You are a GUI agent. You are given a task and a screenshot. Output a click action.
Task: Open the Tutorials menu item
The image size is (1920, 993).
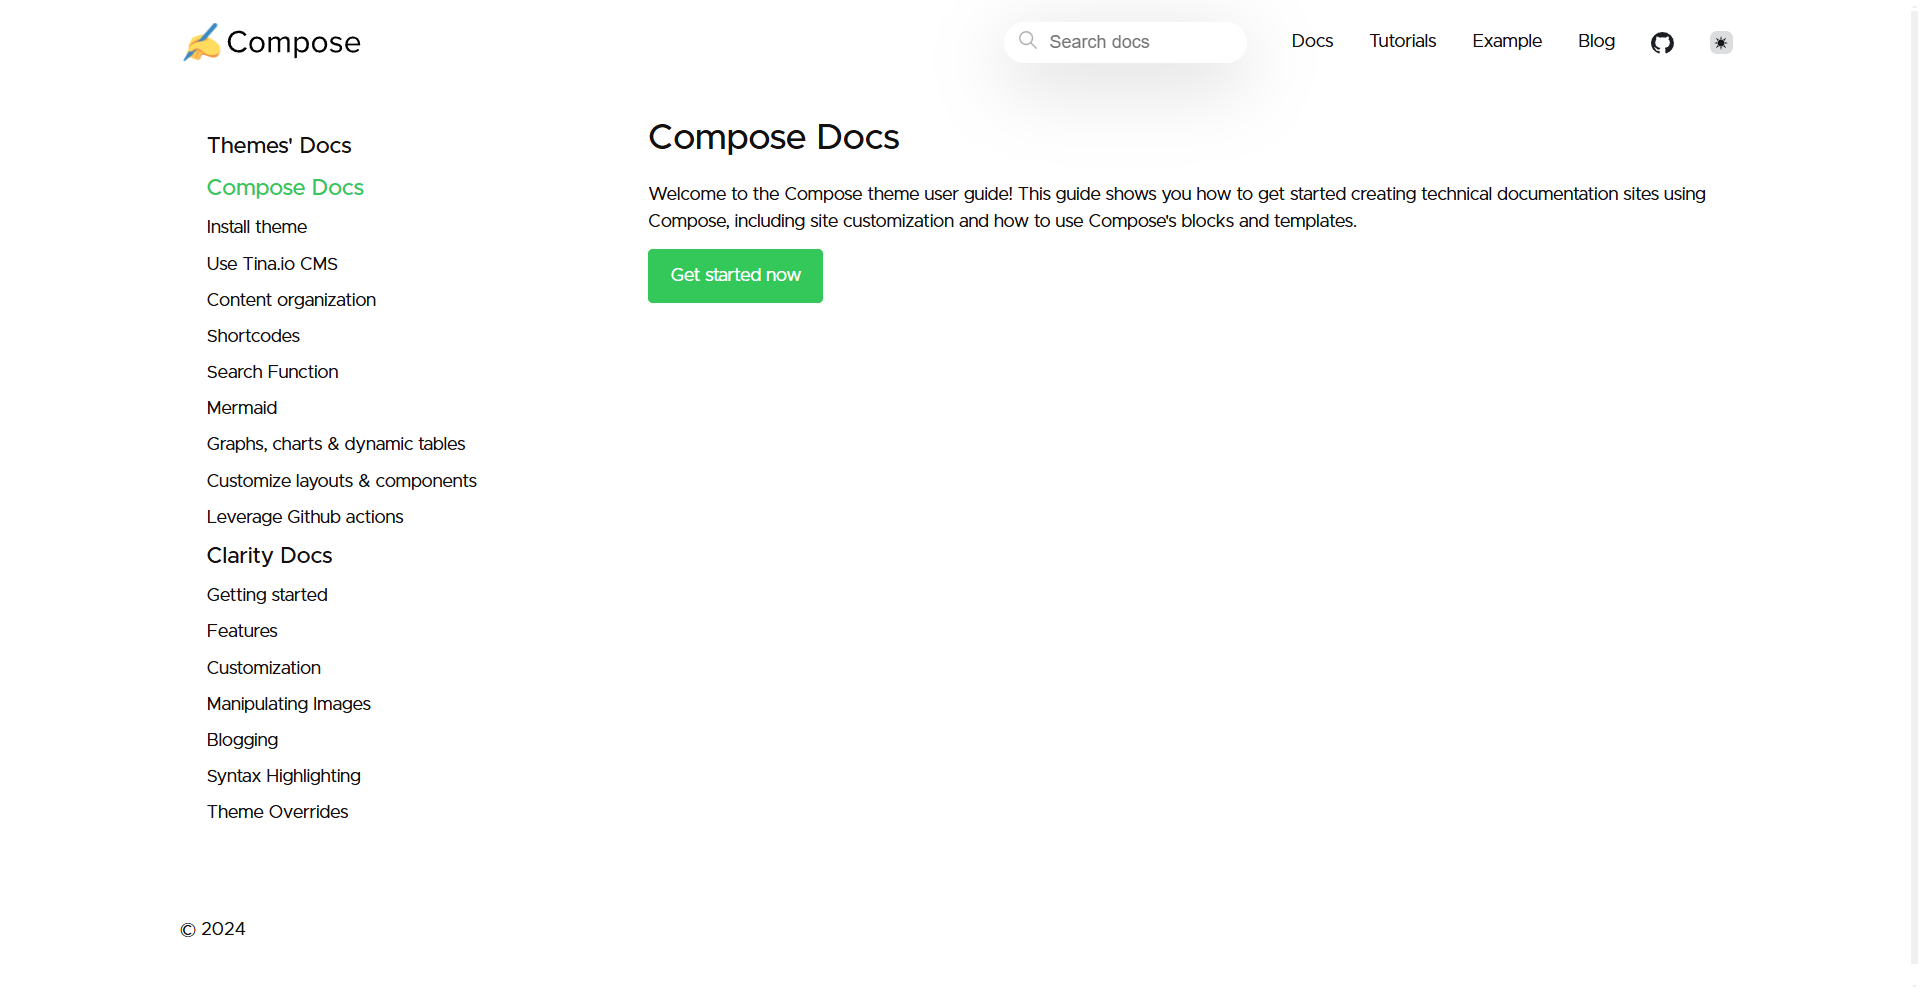(1402, 41)
